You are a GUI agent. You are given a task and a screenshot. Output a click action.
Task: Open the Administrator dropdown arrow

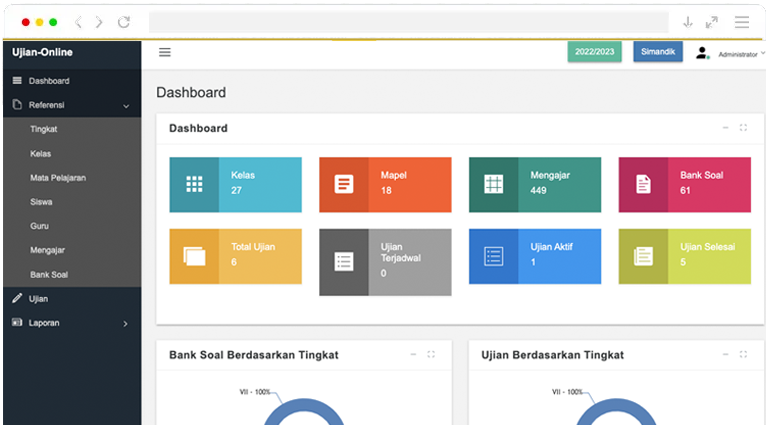tap(763, 53)
